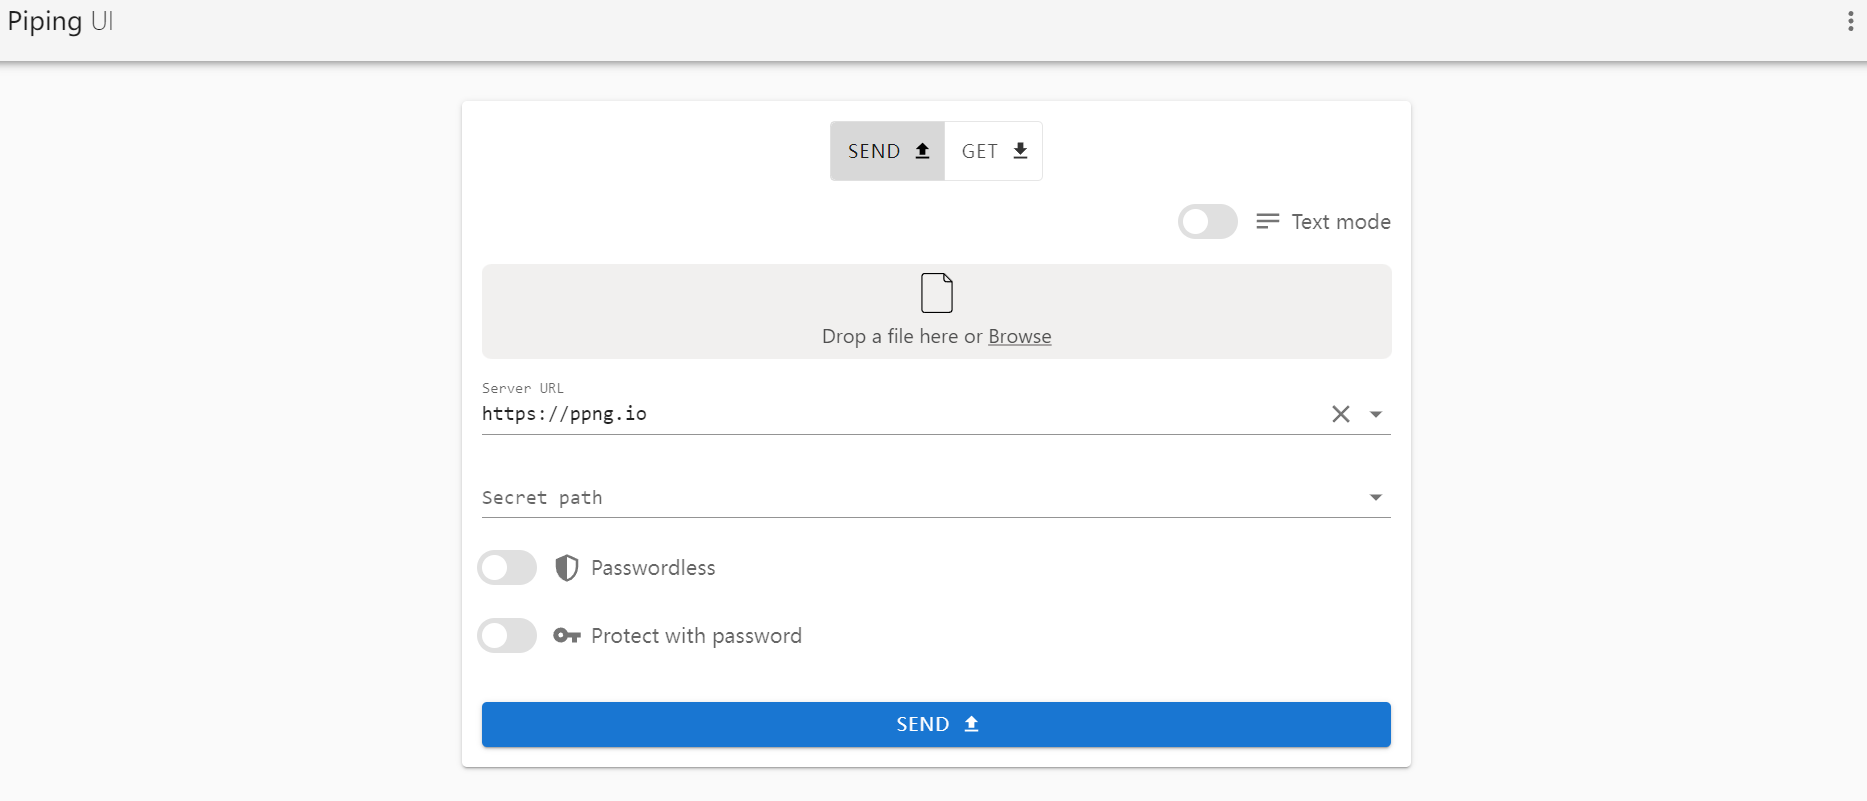Open the three-dot options menu

pyautogui.click(x=1850, y=22)
